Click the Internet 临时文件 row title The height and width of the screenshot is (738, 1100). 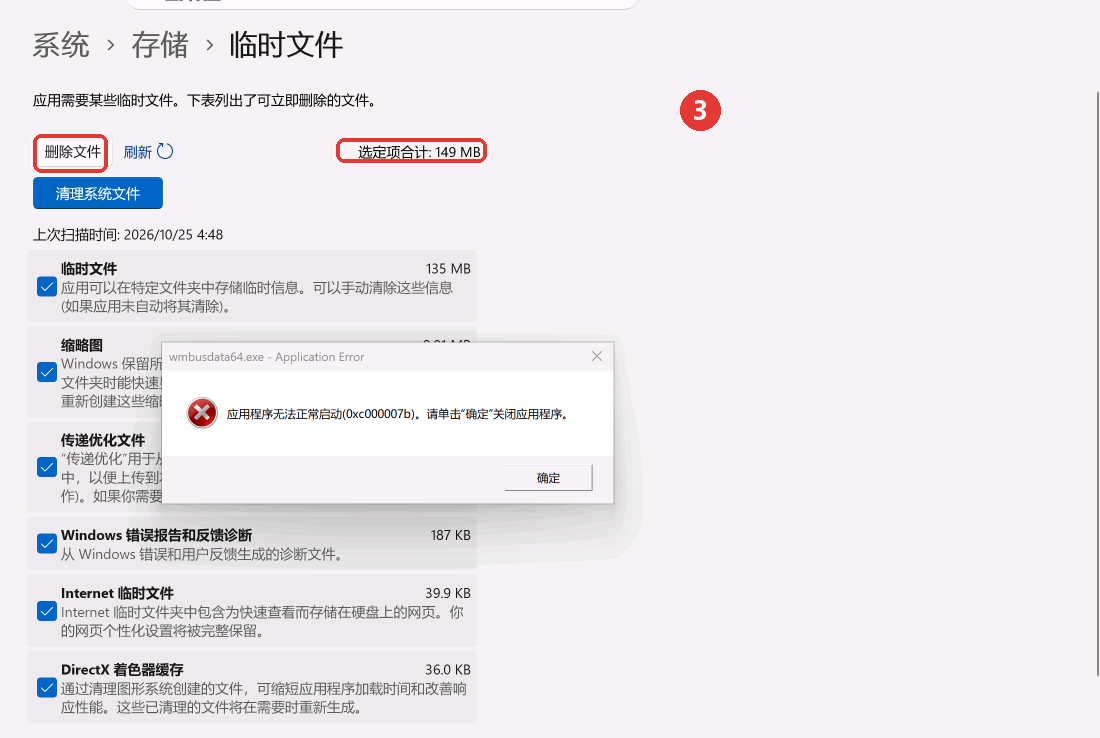pos(117,593)
